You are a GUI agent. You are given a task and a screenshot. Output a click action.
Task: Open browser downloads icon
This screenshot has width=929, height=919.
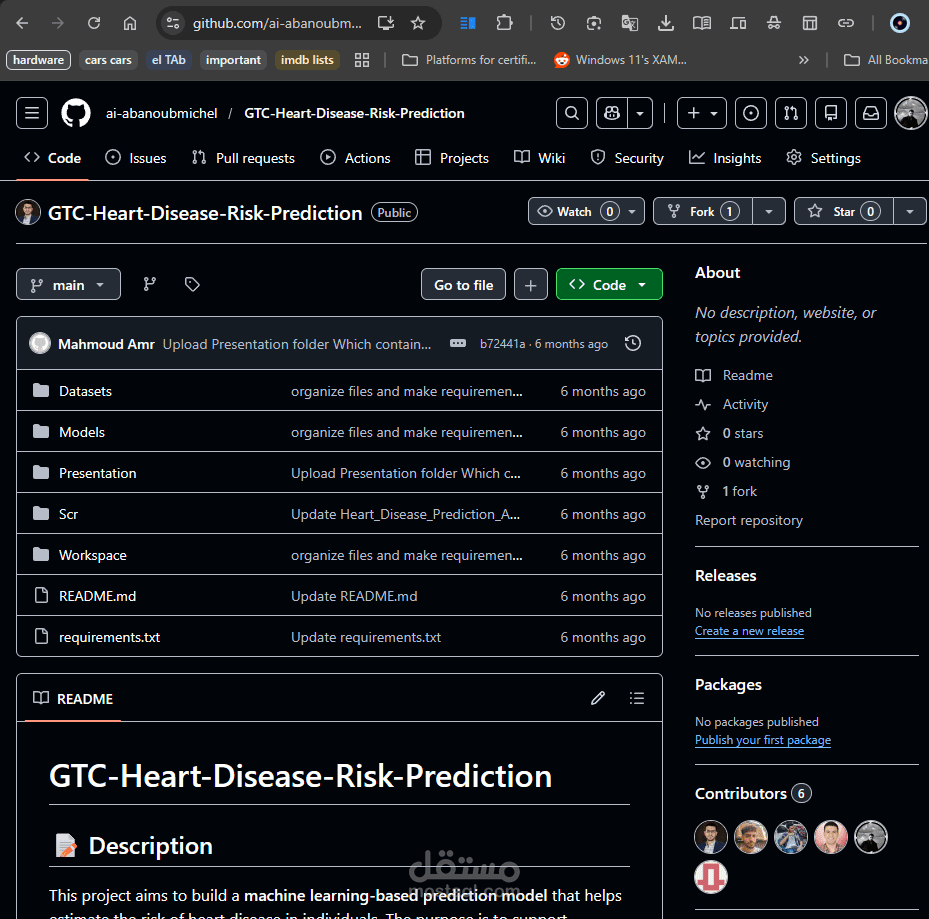pyautogui.click(x=665, y=23)
